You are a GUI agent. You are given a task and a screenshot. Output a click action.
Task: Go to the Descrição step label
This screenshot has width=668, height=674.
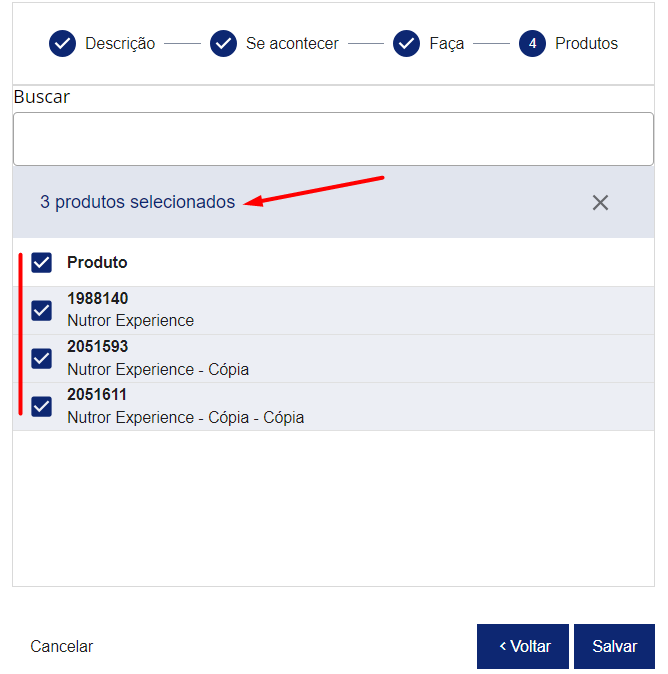point(120,43)
